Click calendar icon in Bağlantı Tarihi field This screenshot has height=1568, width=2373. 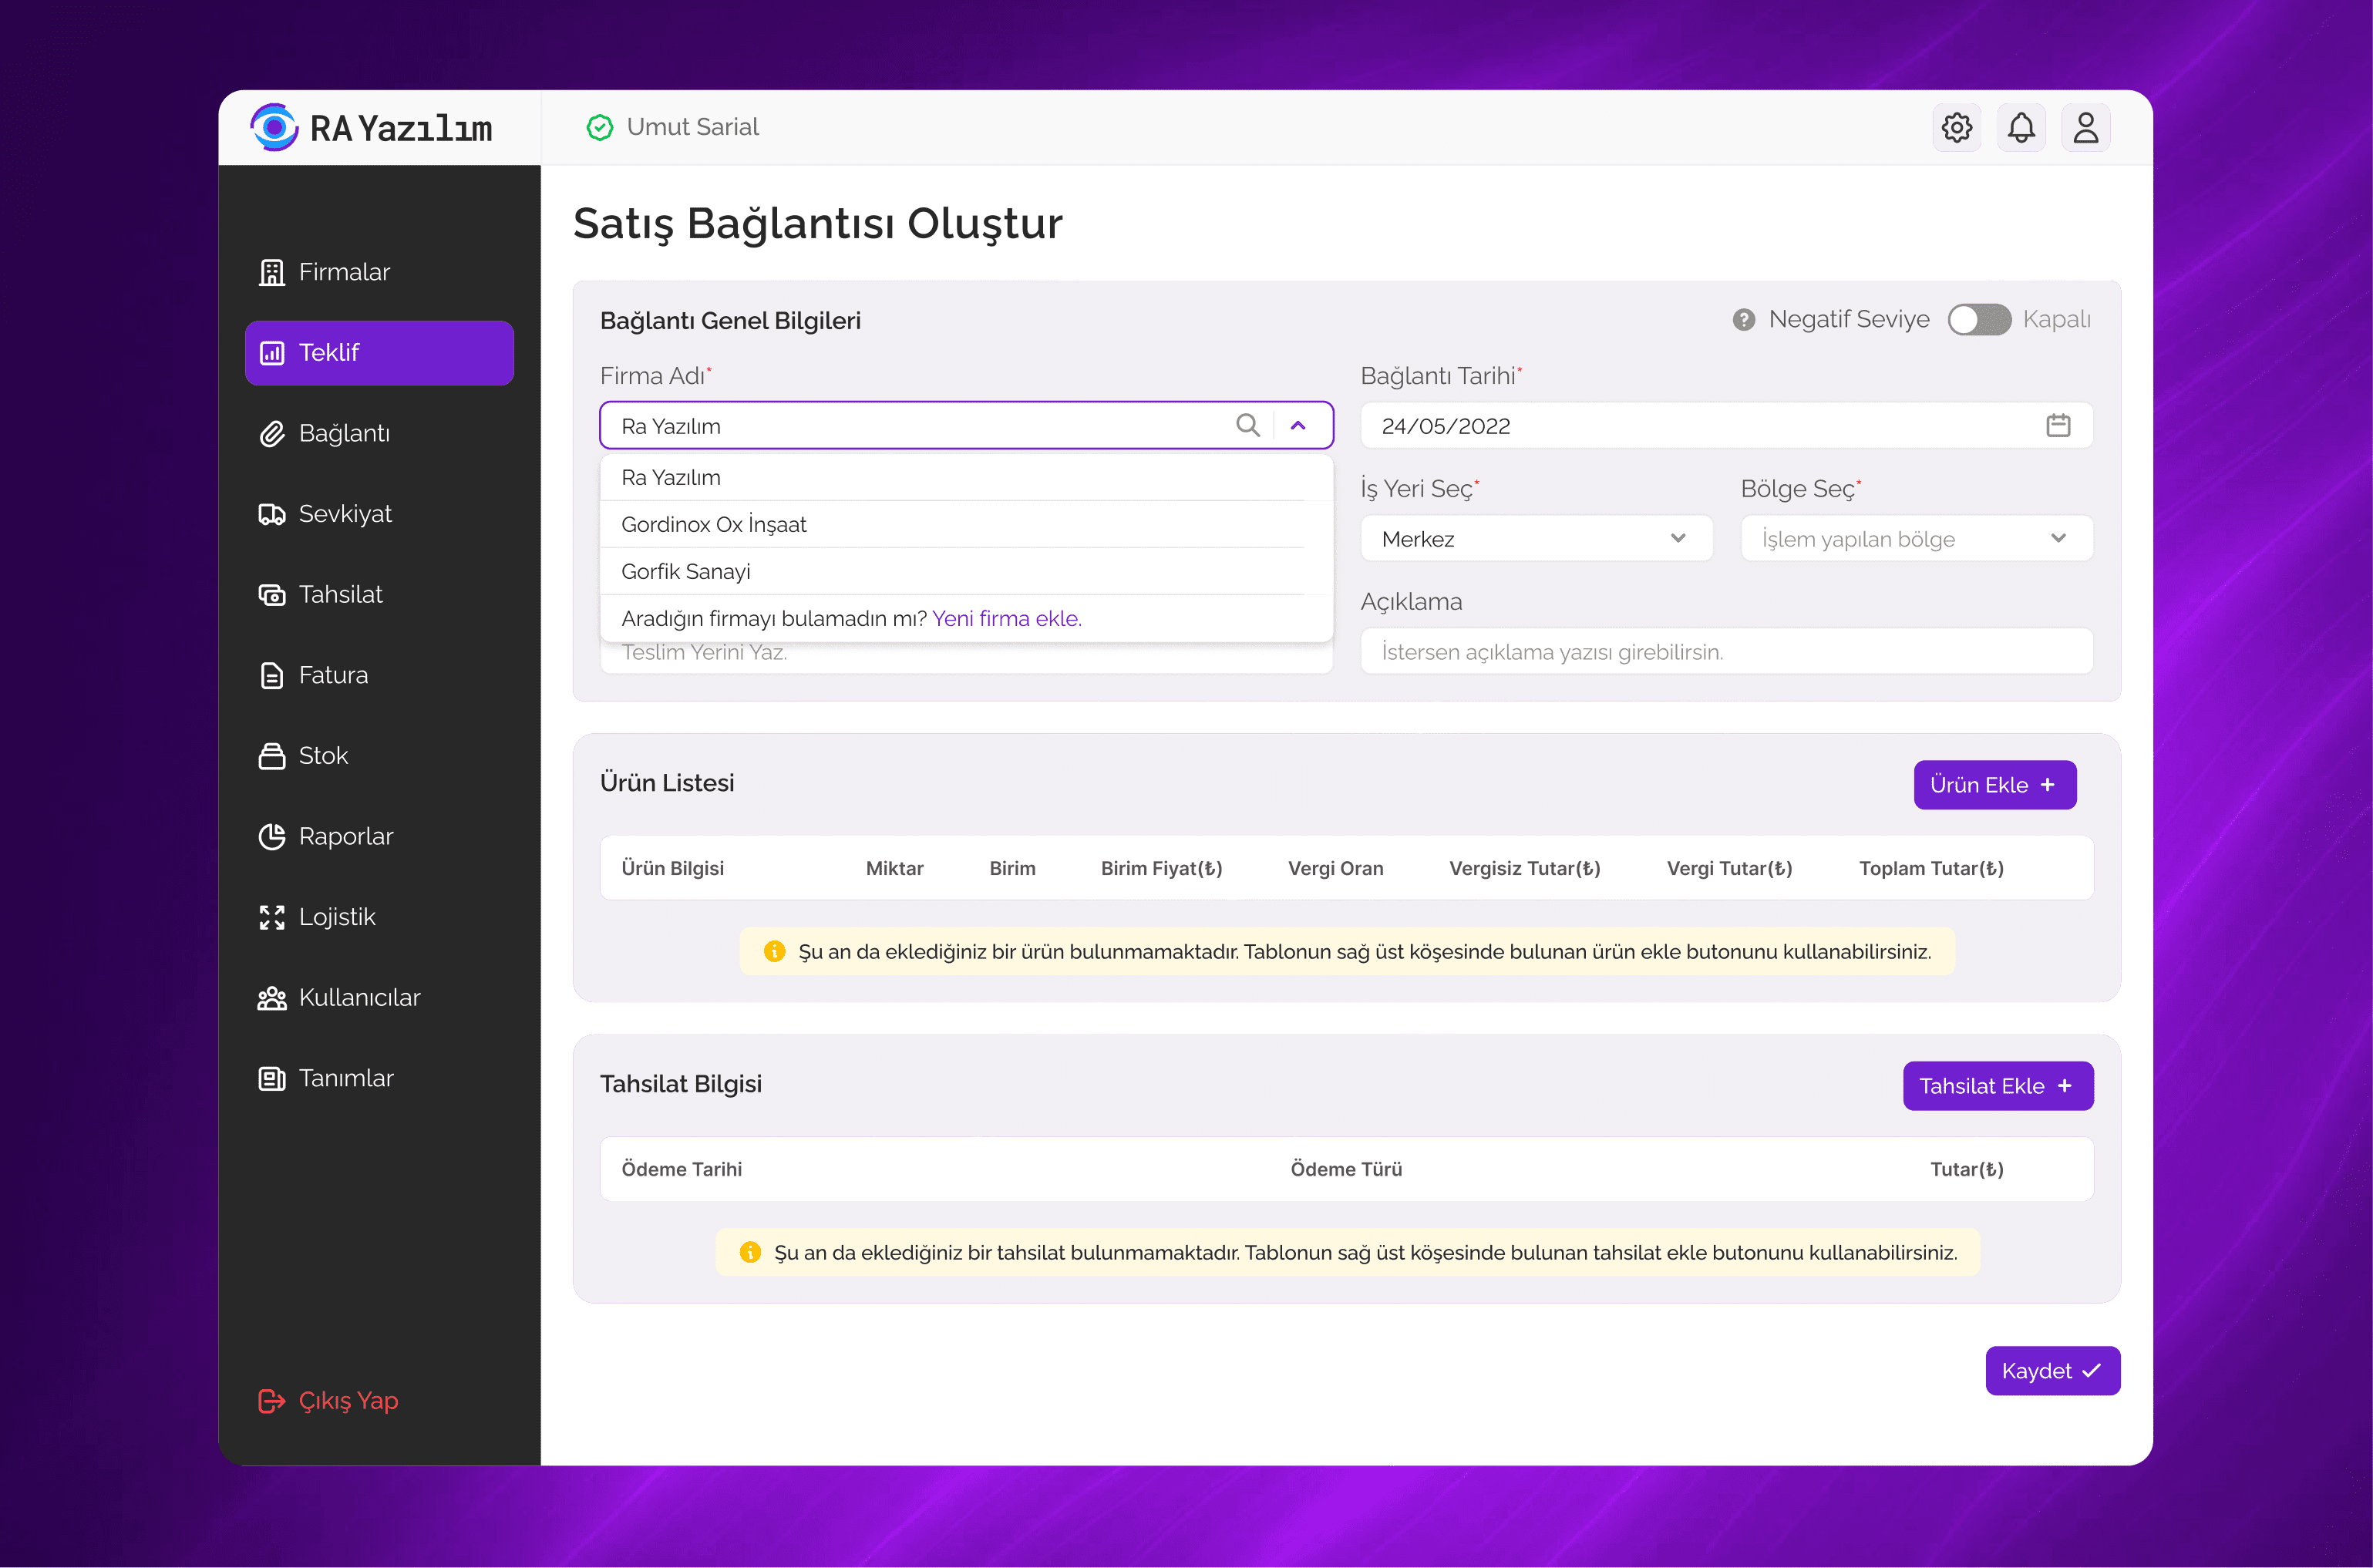point(2058,426)
